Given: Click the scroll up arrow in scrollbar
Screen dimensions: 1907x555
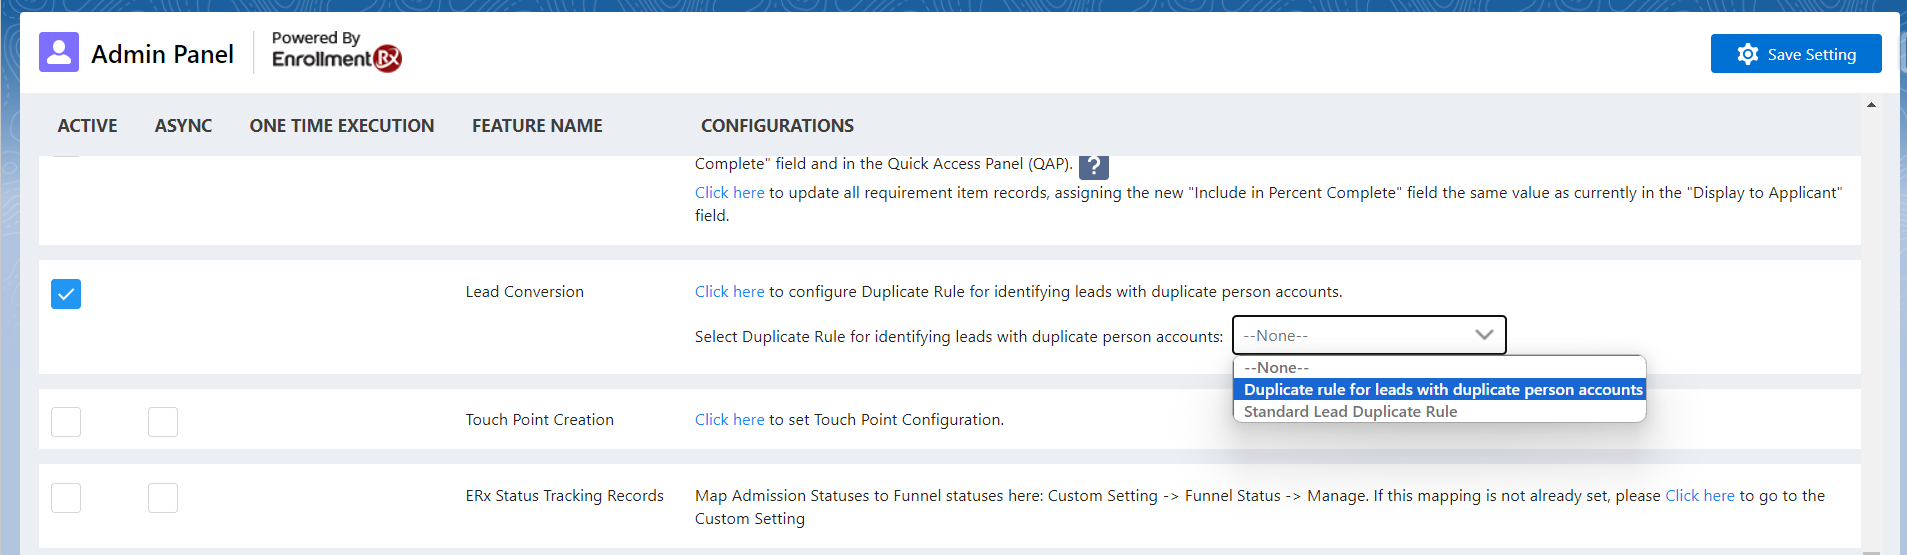Looking at the screenshot, I should pos(1871,105).
